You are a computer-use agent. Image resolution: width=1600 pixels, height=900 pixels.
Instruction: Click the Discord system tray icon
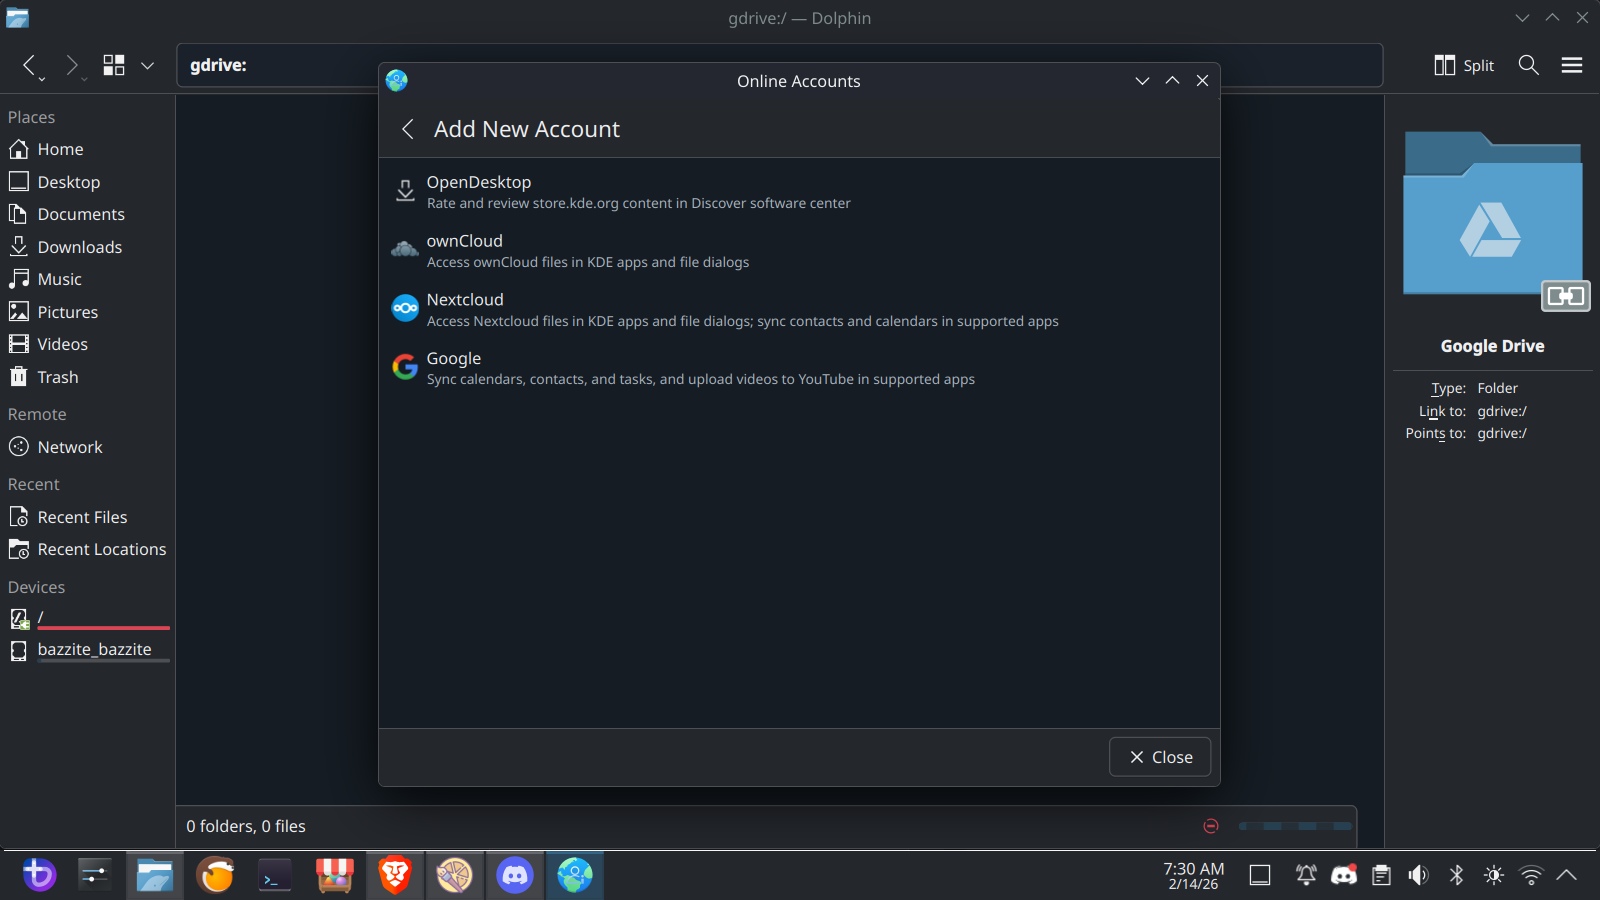point(1344,876)
